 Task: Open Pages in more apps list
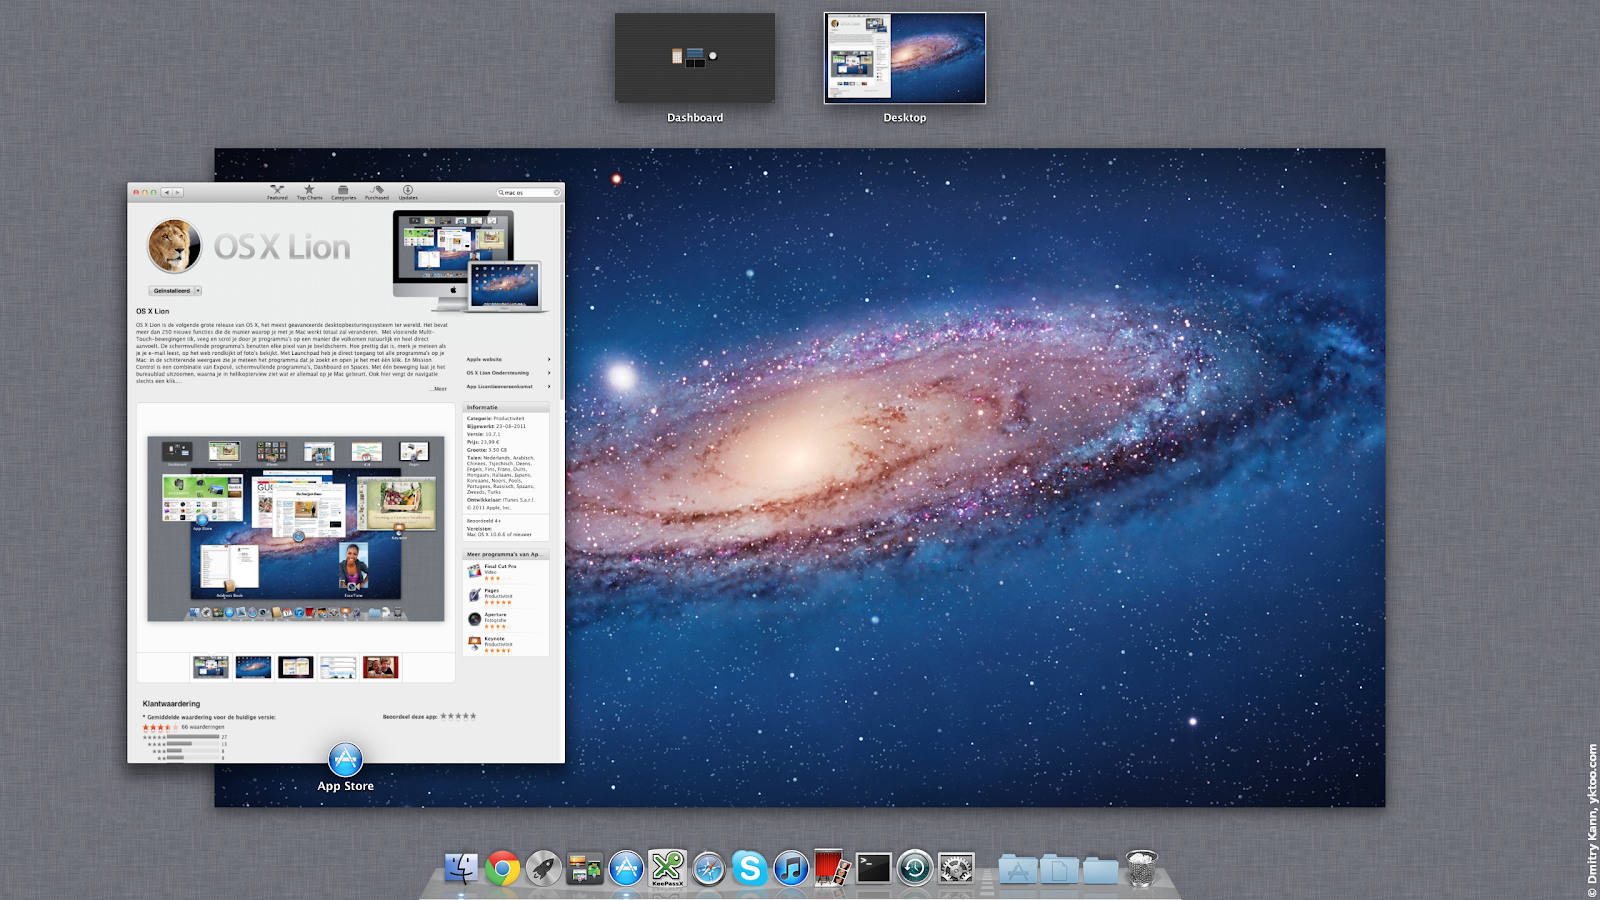(x=505, y=596)
